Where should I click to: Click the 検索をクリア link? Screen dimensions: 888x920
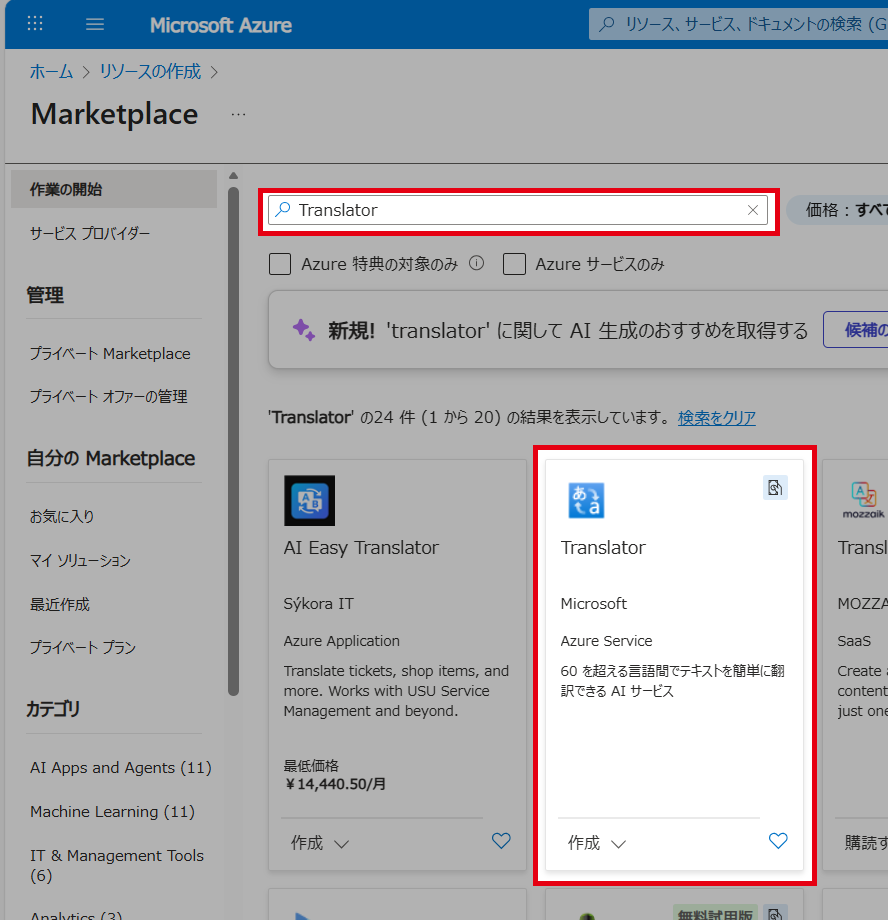point(716,417)
